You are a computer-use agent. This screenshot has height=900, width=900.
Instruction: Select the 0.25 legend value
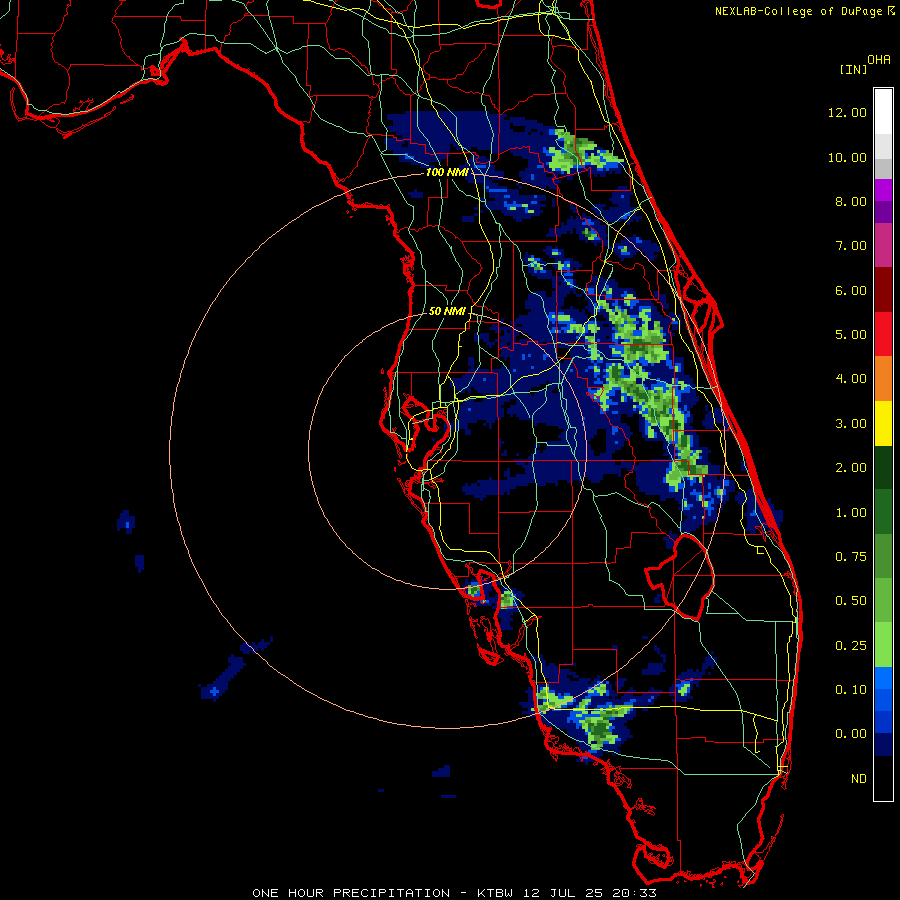[x=851, y=646]
